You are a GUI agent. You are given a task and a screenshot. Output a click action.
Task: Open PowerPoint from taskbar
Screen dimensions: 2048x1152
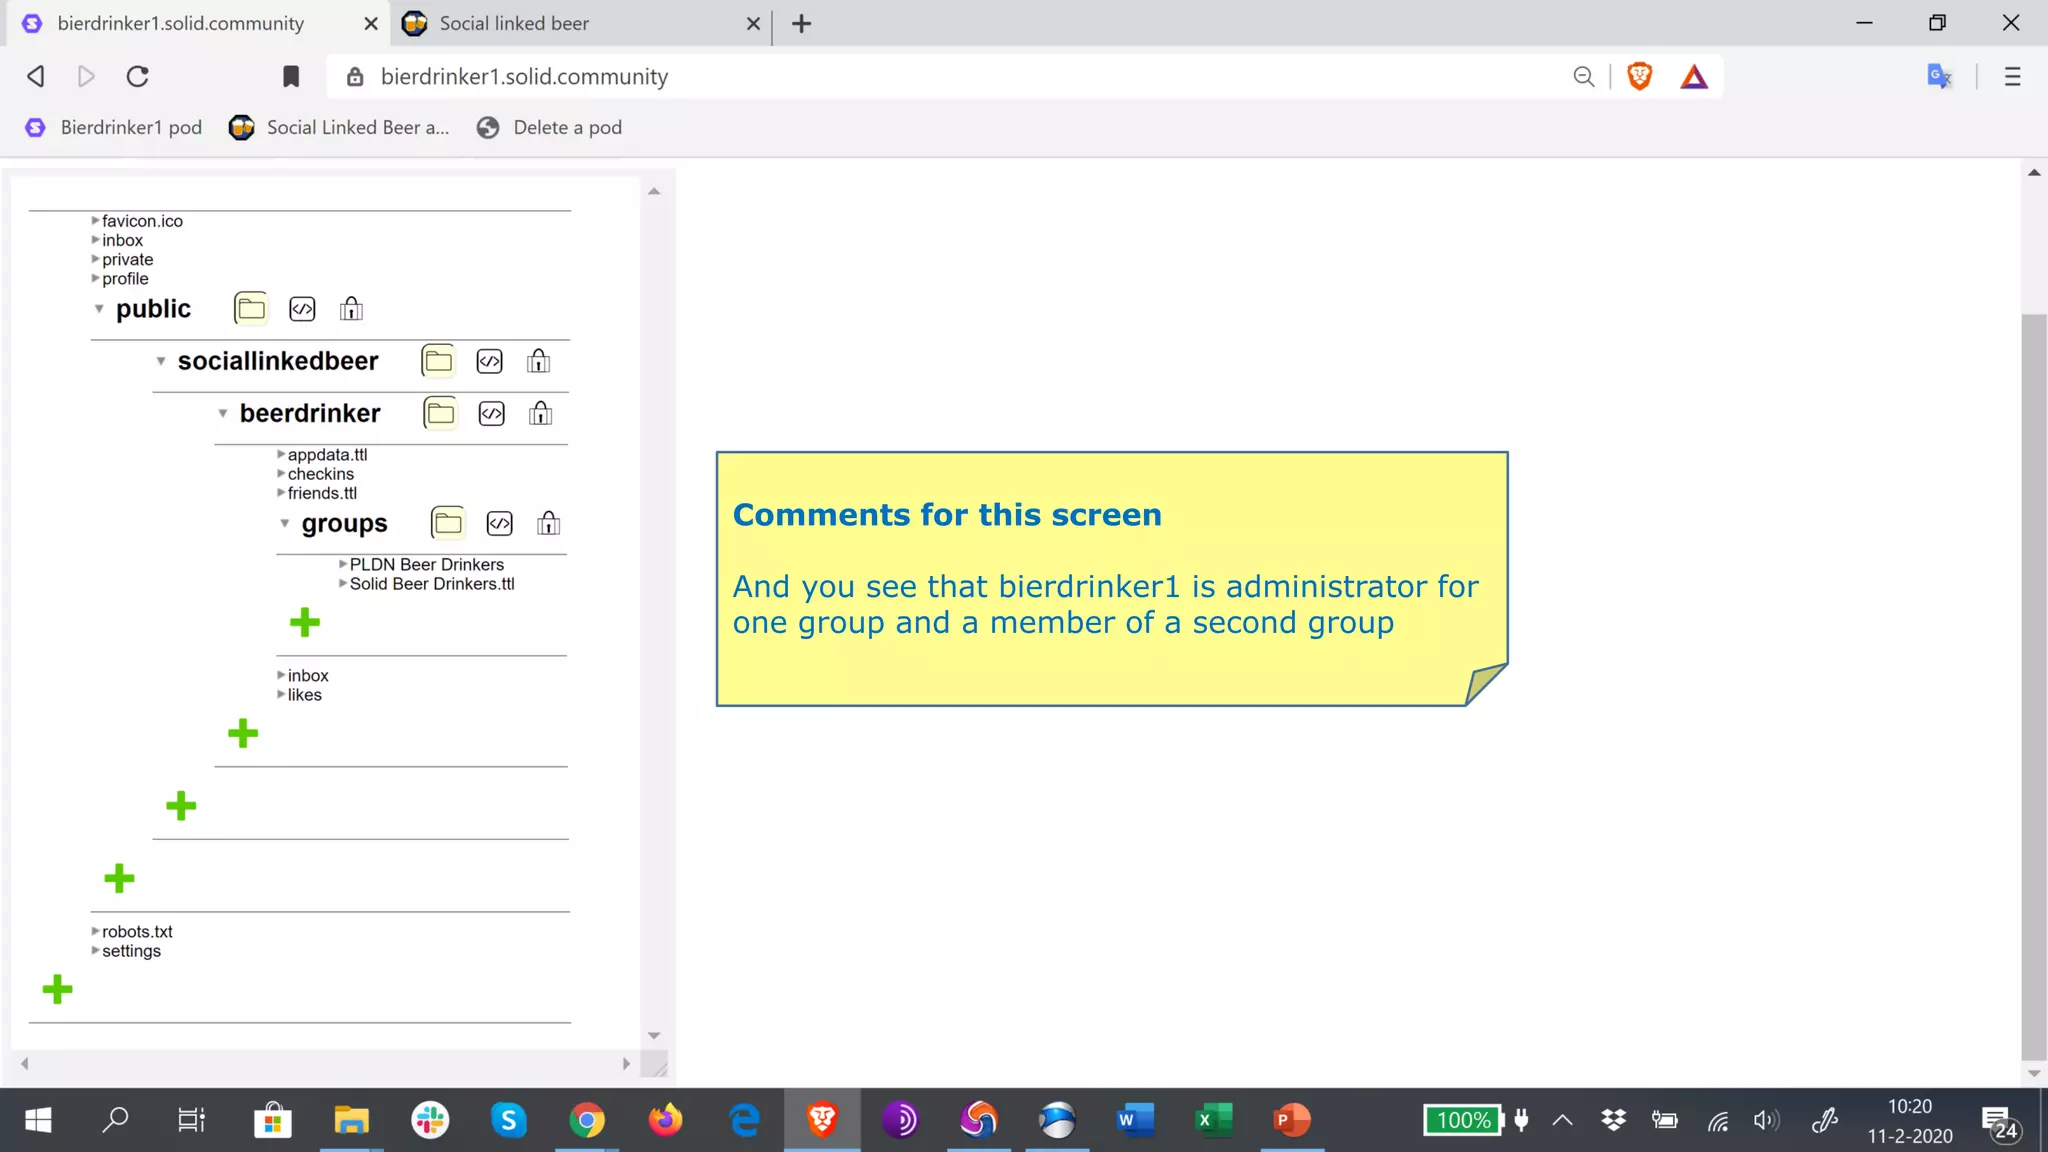click(x=1291, y=1120)
